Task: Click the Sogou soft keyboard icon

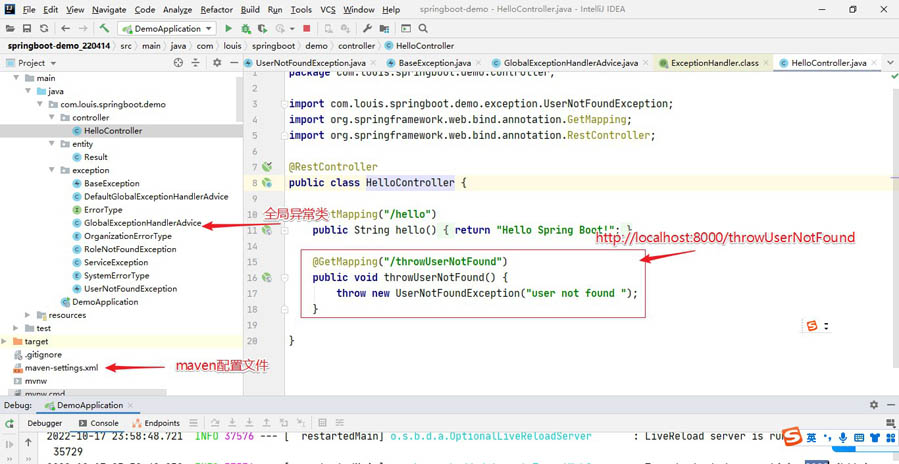Action: pyautogui.click(x=858, y=438)
